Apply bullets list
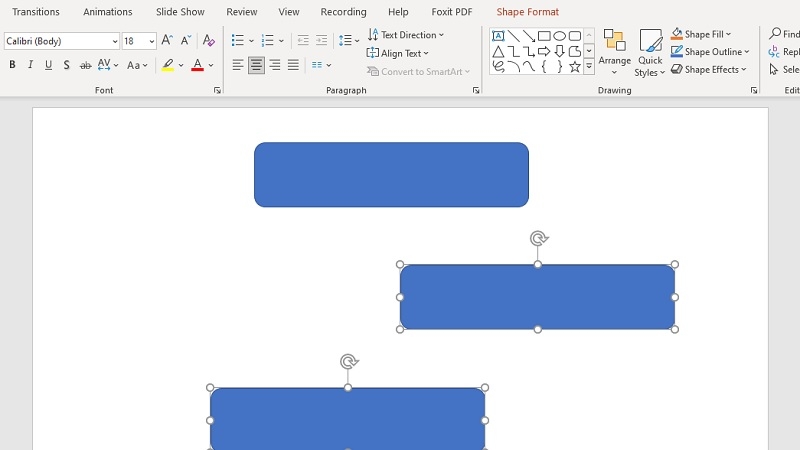This screenshot has height=450, width=800. (238, 40)
